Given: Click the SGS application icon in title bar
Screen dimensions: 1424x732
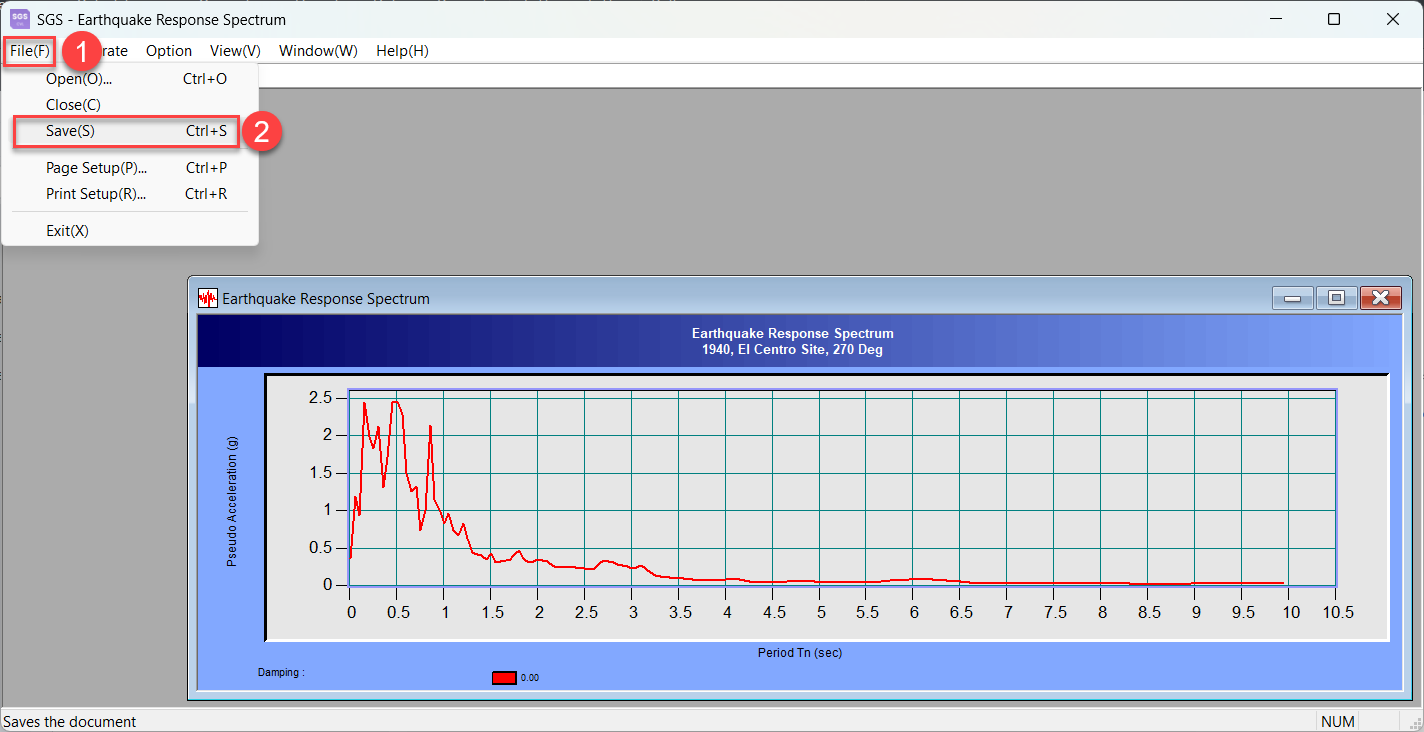Looking at the screenshot, I should (x=20, y=18).
